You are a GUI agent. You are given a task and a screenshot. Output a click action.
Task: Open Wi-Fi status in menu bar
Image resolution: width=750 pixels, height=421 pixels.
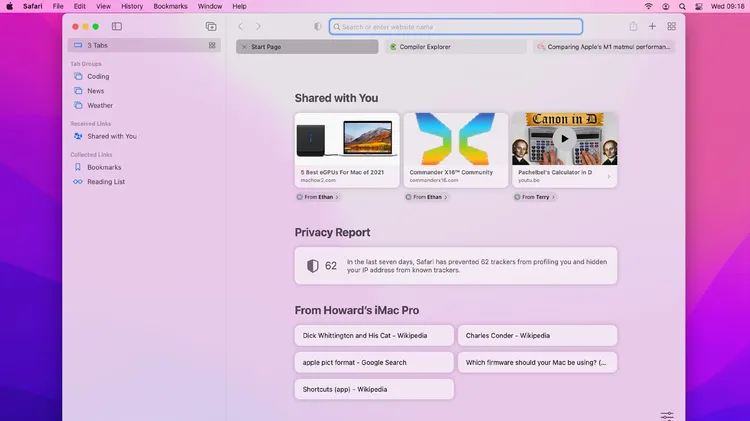click(649, 6)
